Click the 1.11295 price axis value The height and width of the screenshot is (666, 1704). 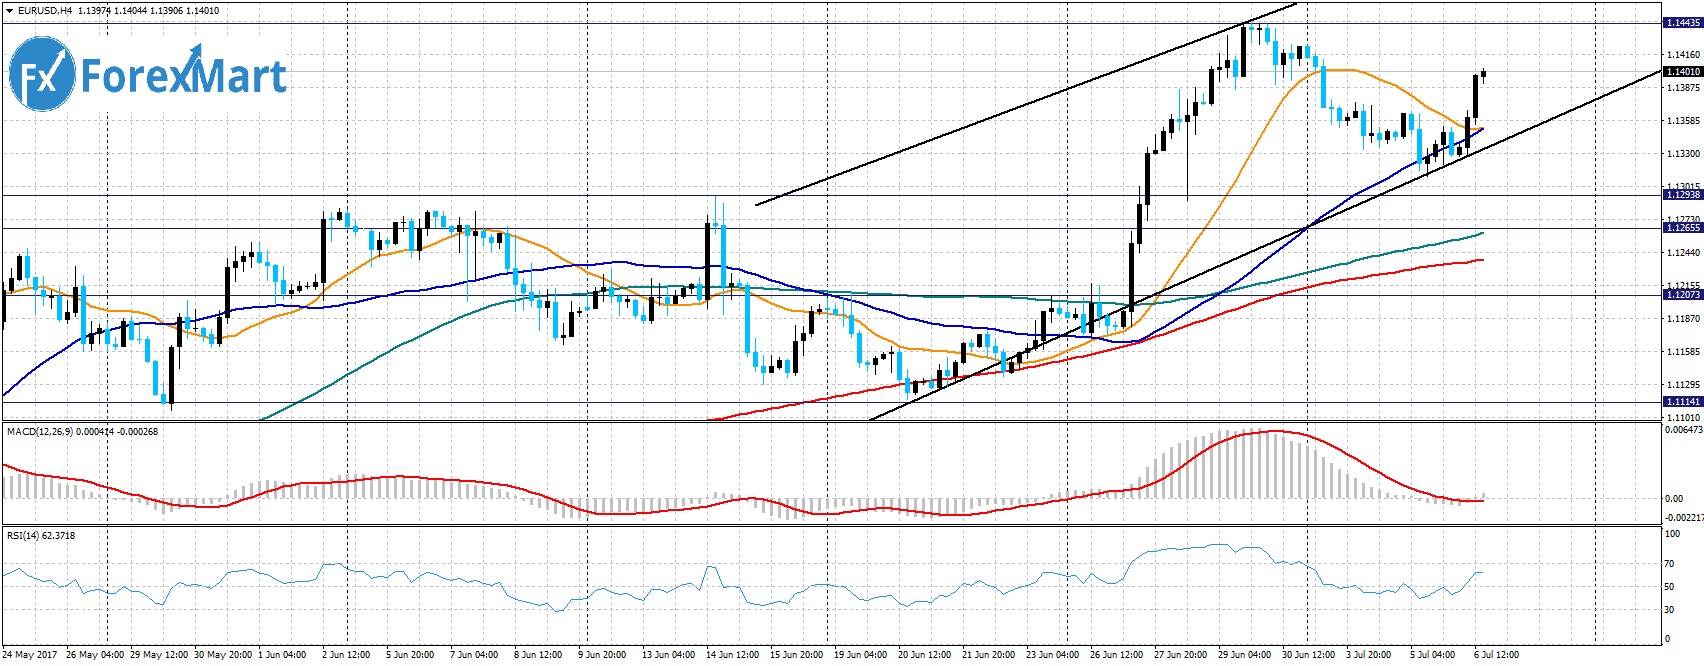click(1684, 385)
